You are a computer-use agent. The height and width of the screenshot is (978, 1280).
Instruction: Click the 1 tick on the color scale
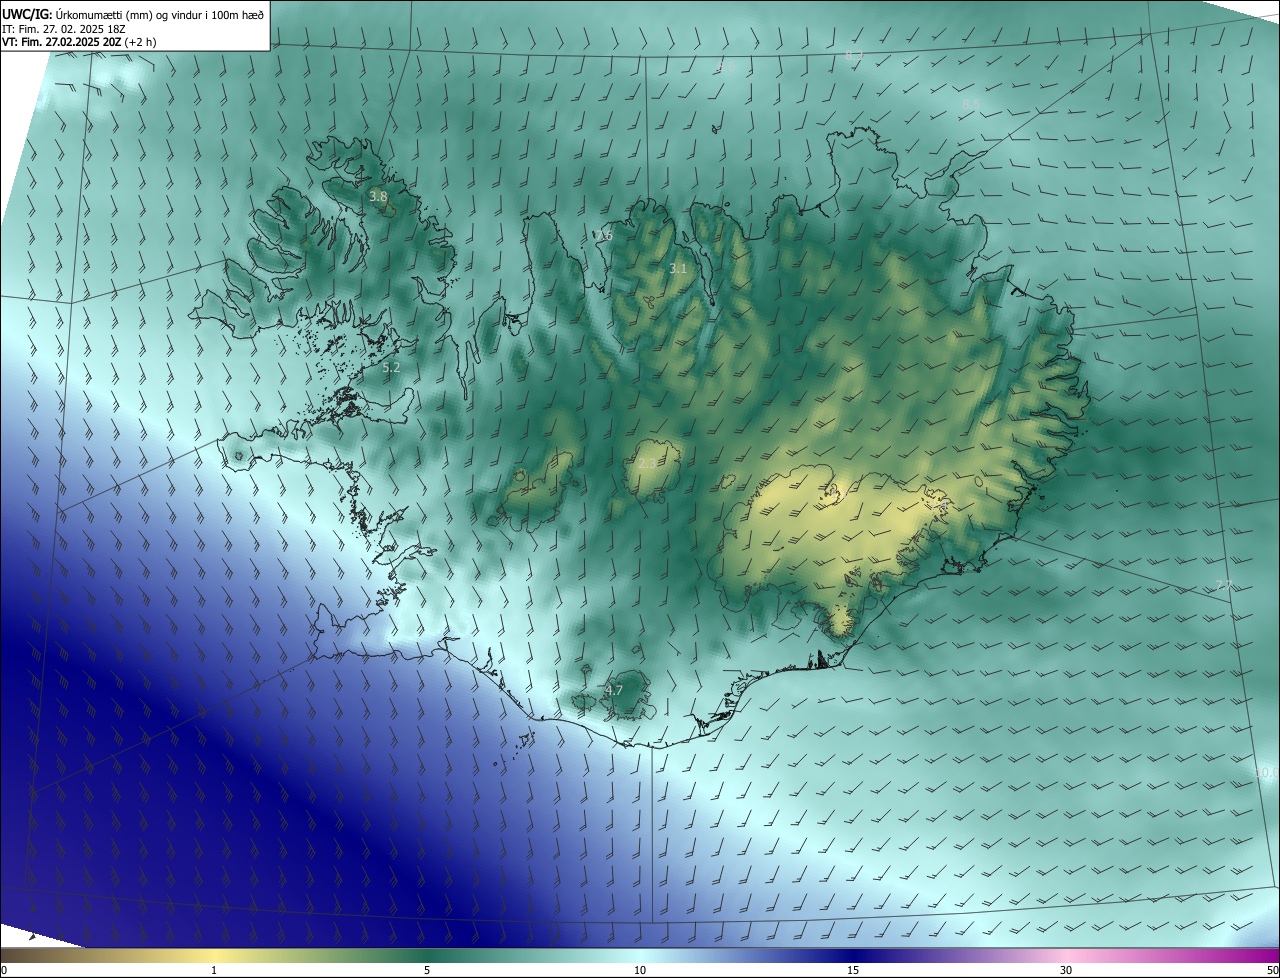214,970
